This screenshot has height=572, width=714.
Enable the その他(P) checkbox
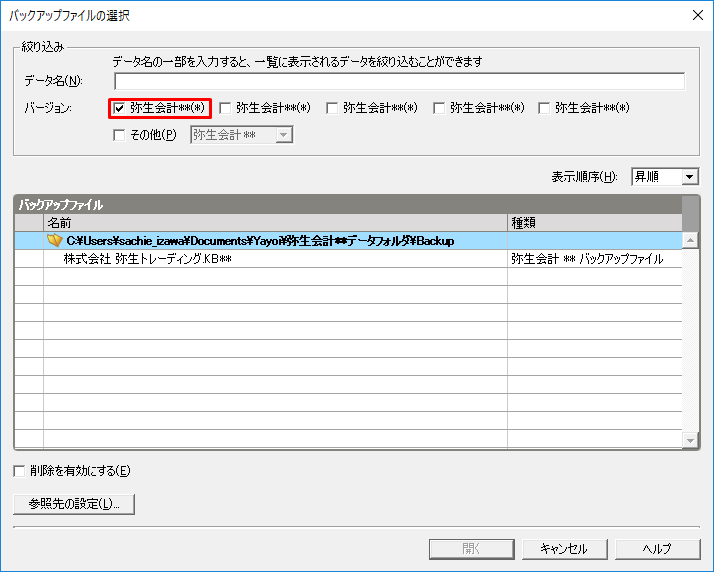pyautogui.click(x=119, y=135)
